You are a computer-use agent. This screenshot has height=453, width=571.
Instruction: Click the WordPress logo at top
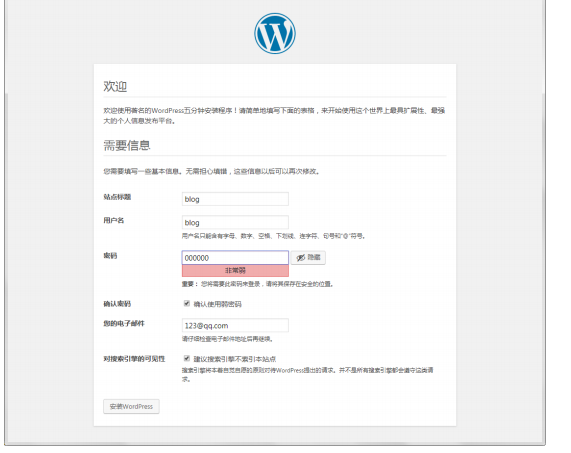click(x=275, y=34)
